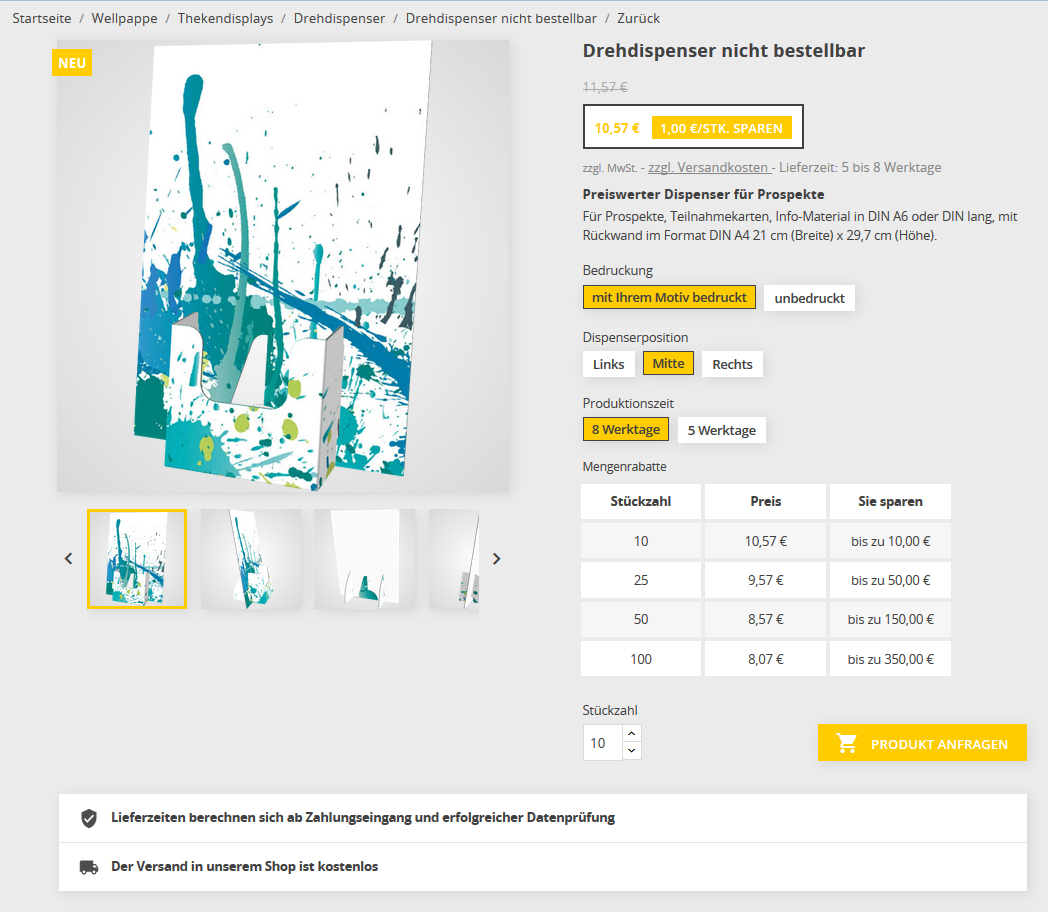Click the 'Der Versand in unserem Shop ist kostenlos' row
Image resolution: width=1048 pixels, height=912 pixels.
coord(543,867)
